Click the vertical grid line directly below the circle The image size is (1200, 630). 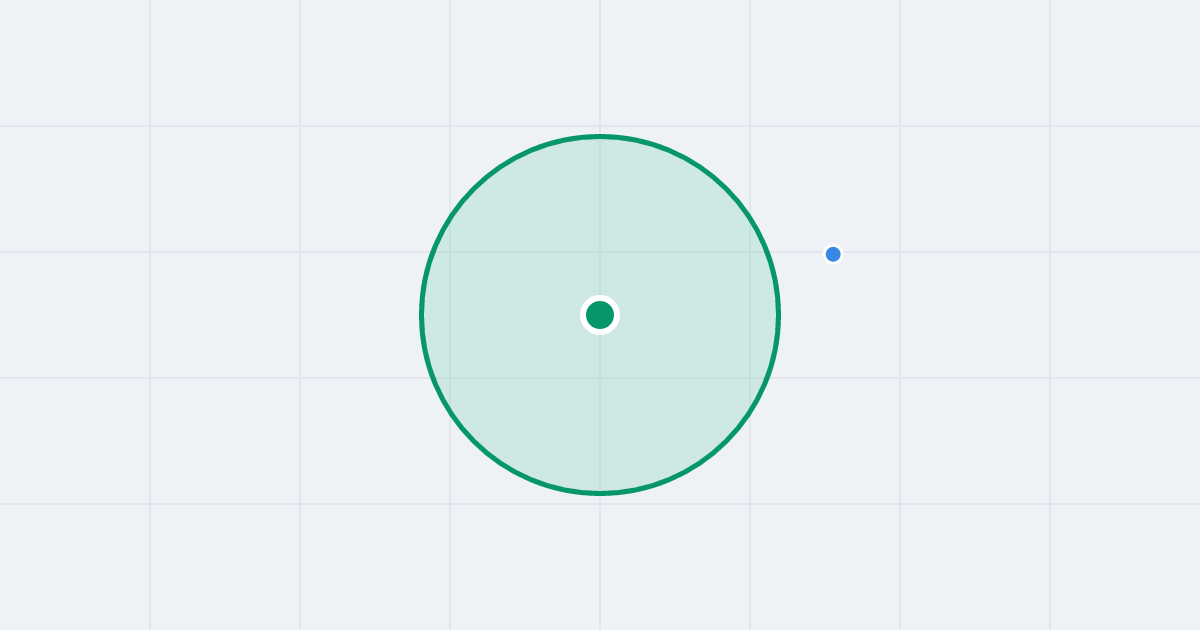600,560
